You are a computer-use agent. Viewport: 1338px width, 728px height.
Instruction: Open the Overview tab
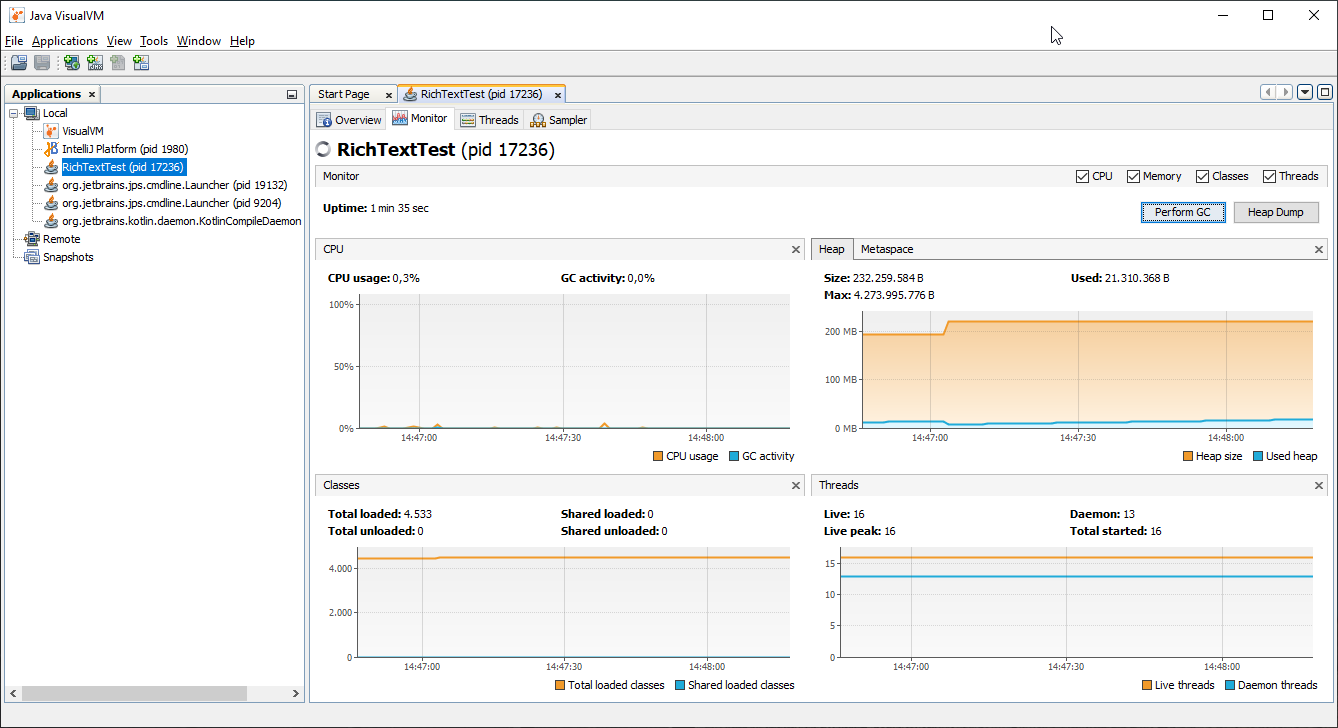pyautogui.click(x=349, y=120)
